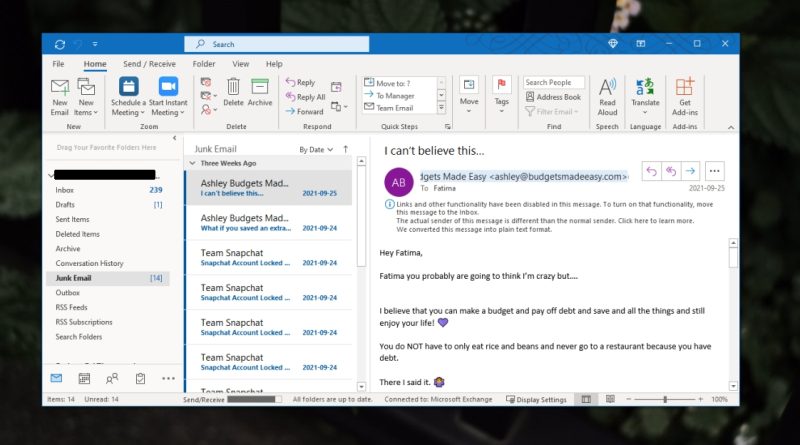Image resolution: width=800 pixels, height=445 pixels.
Task: Click Get Add-ins
Action: pos(684,97)
